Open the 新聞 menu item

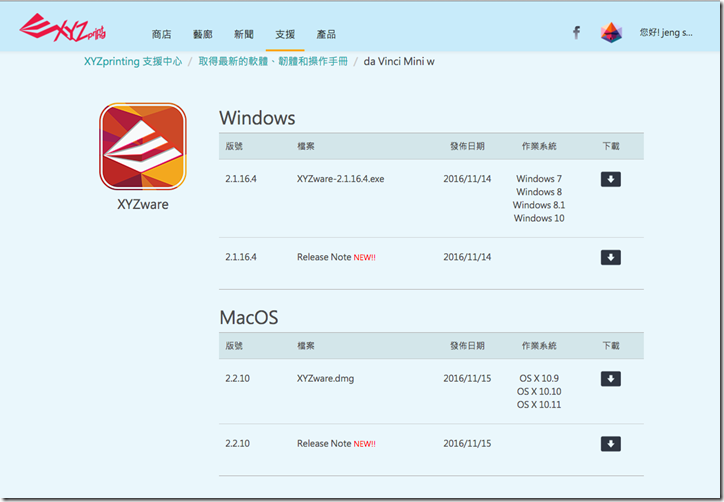pos(244,34)
